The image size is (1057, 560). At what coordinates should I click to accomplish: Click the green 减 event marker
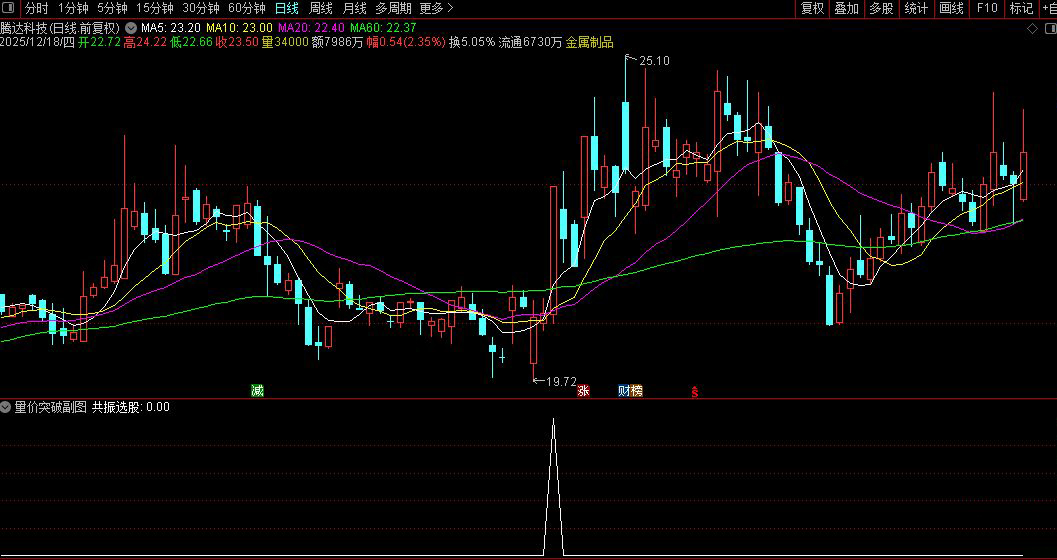[x=257, y=390]
